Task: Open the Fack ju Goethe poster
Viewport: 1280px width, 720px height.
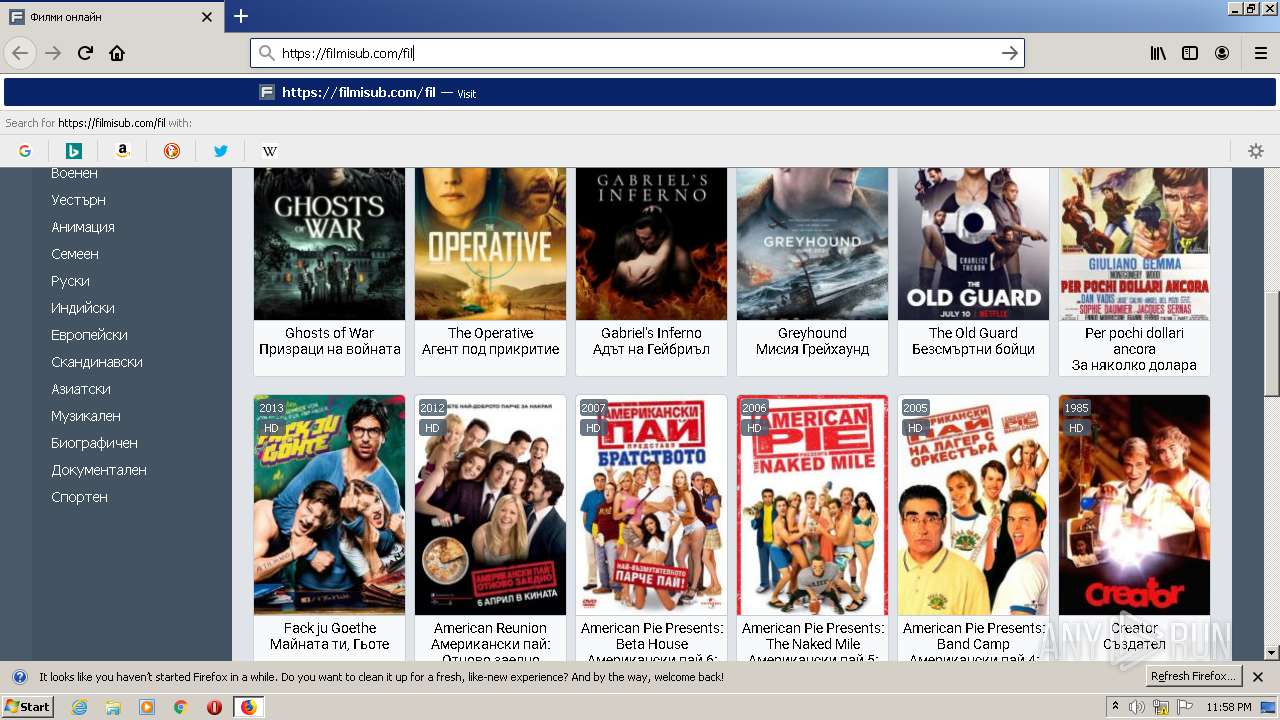Action: click(x=329, y=505)
